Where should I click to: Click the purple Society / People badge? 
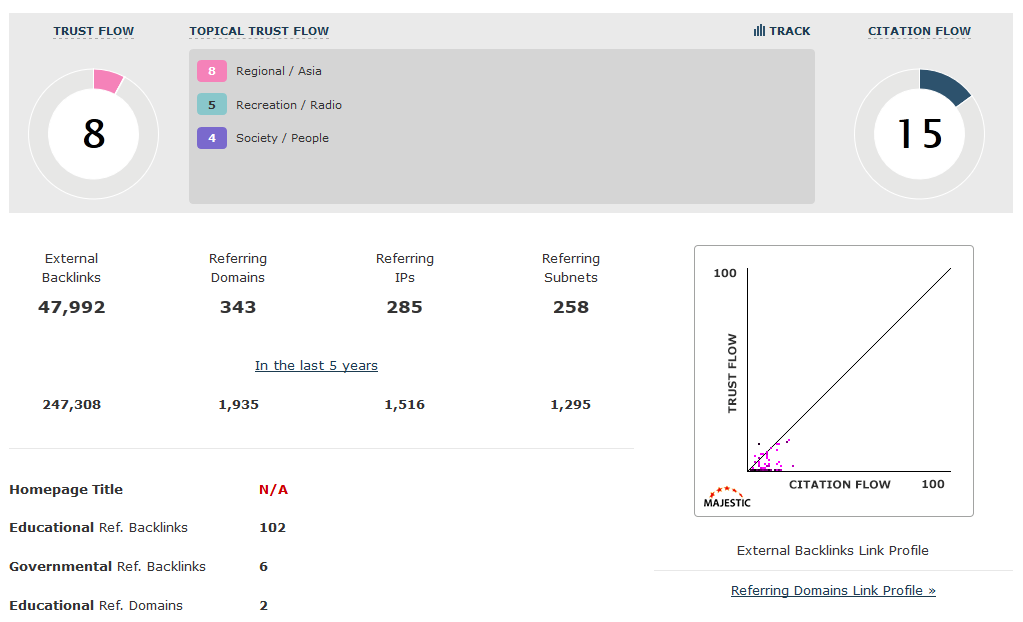pyautogui.click(x=212, y=138)
